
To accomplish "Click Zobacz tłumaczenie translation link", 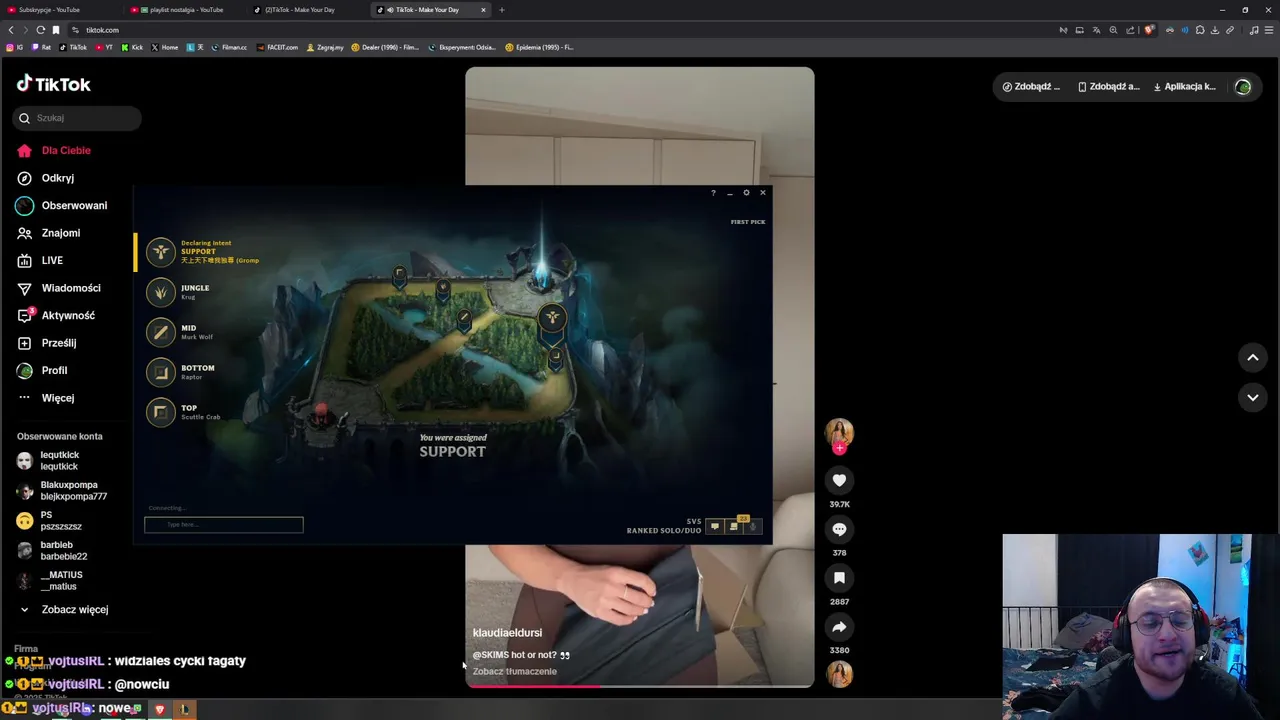I will [514, 671].
